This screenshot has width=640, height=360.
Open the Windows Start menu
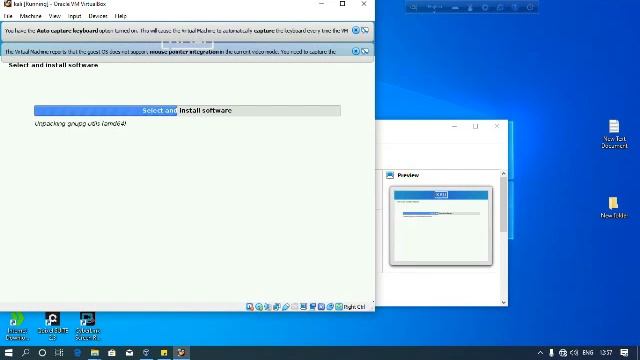pos(9,353)
